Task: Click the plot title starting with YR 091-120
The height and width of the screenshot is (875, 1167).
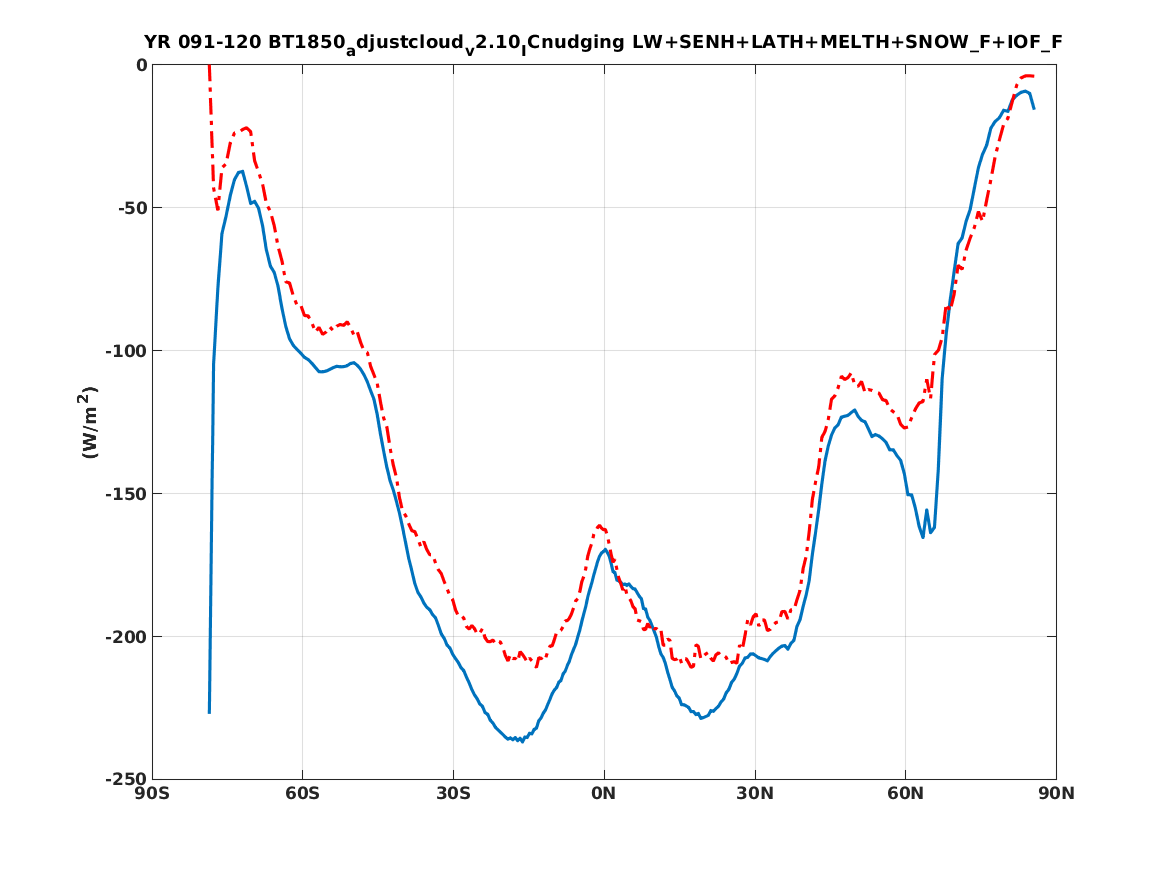Action: coord(604,43)
